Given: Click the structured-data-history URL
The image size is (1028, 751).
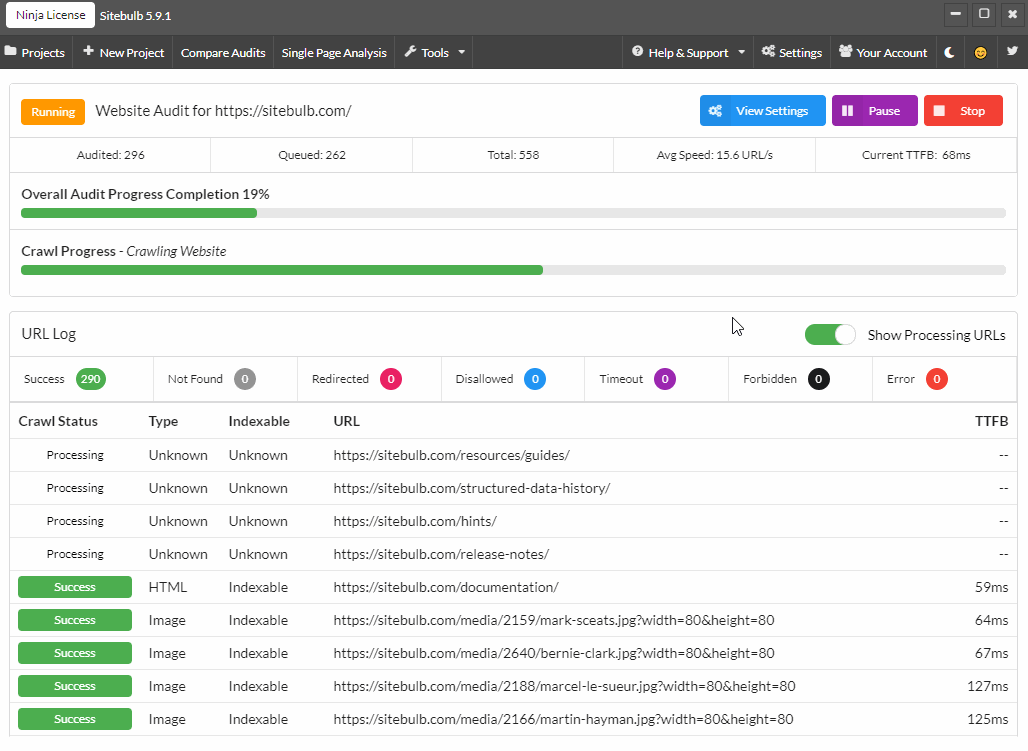Looking at the screenshot, I should tap(472, 489).
